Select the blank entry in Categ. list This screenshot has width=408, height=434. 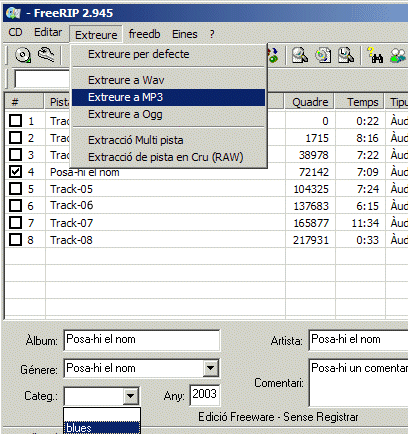102,415
